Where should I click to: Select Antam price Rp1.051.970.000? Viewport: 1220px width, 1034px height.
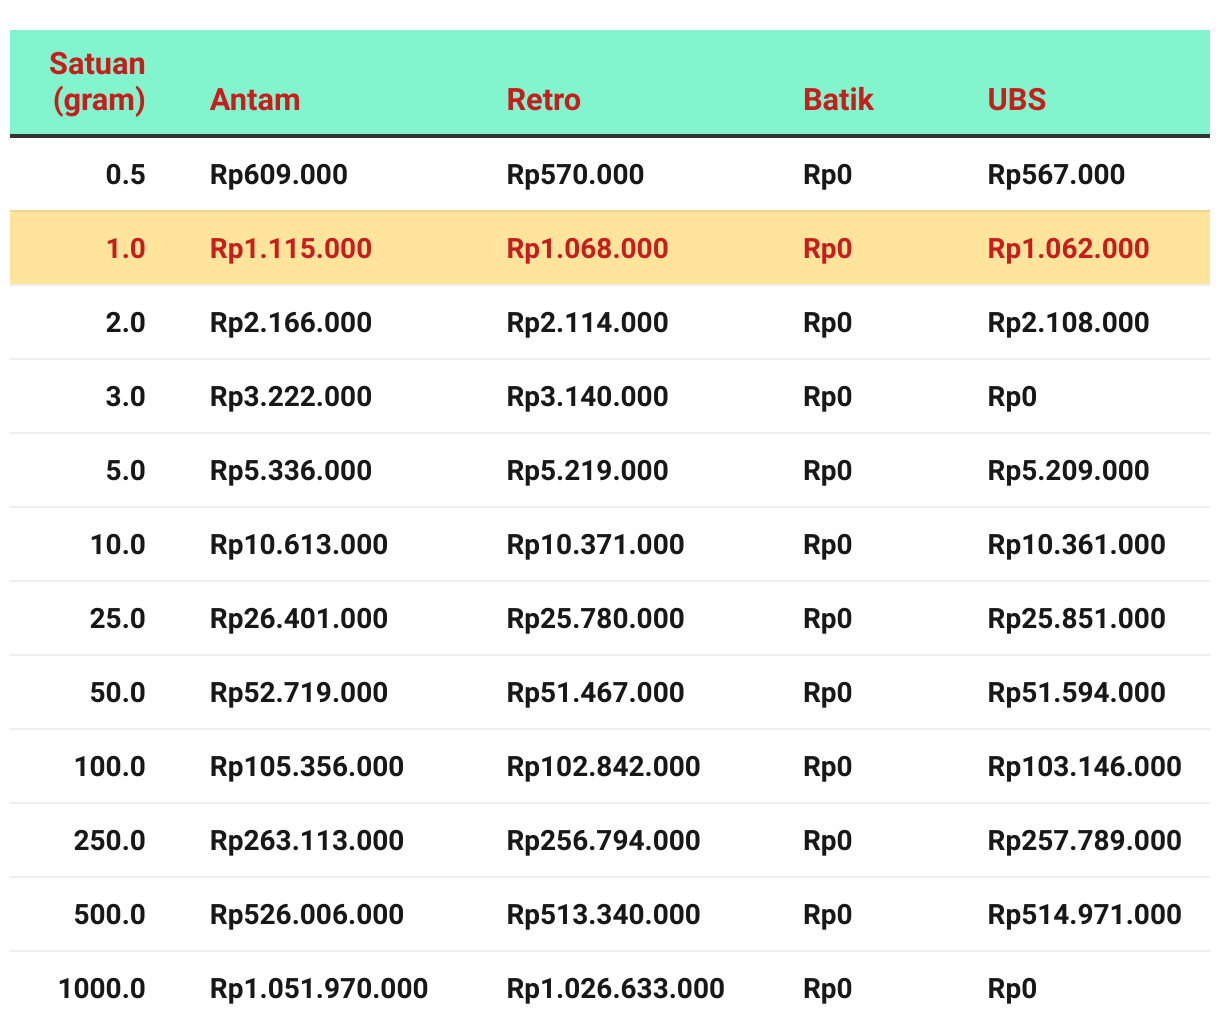[x=319, y=989]
